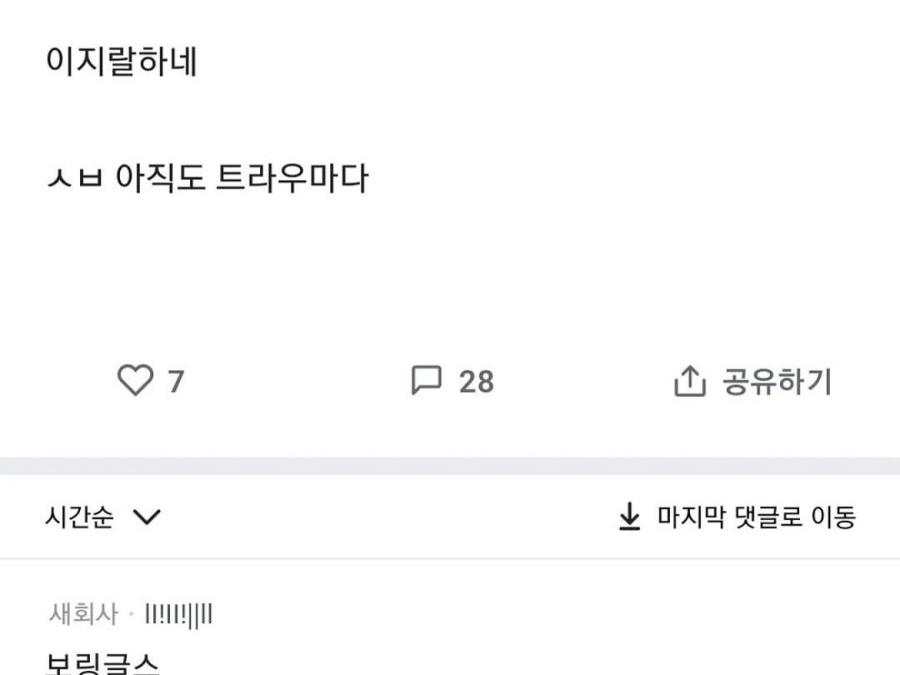Click the like count 7
Image resolution: width=900 pixels, height=675 pixels.
coord(176,382)
